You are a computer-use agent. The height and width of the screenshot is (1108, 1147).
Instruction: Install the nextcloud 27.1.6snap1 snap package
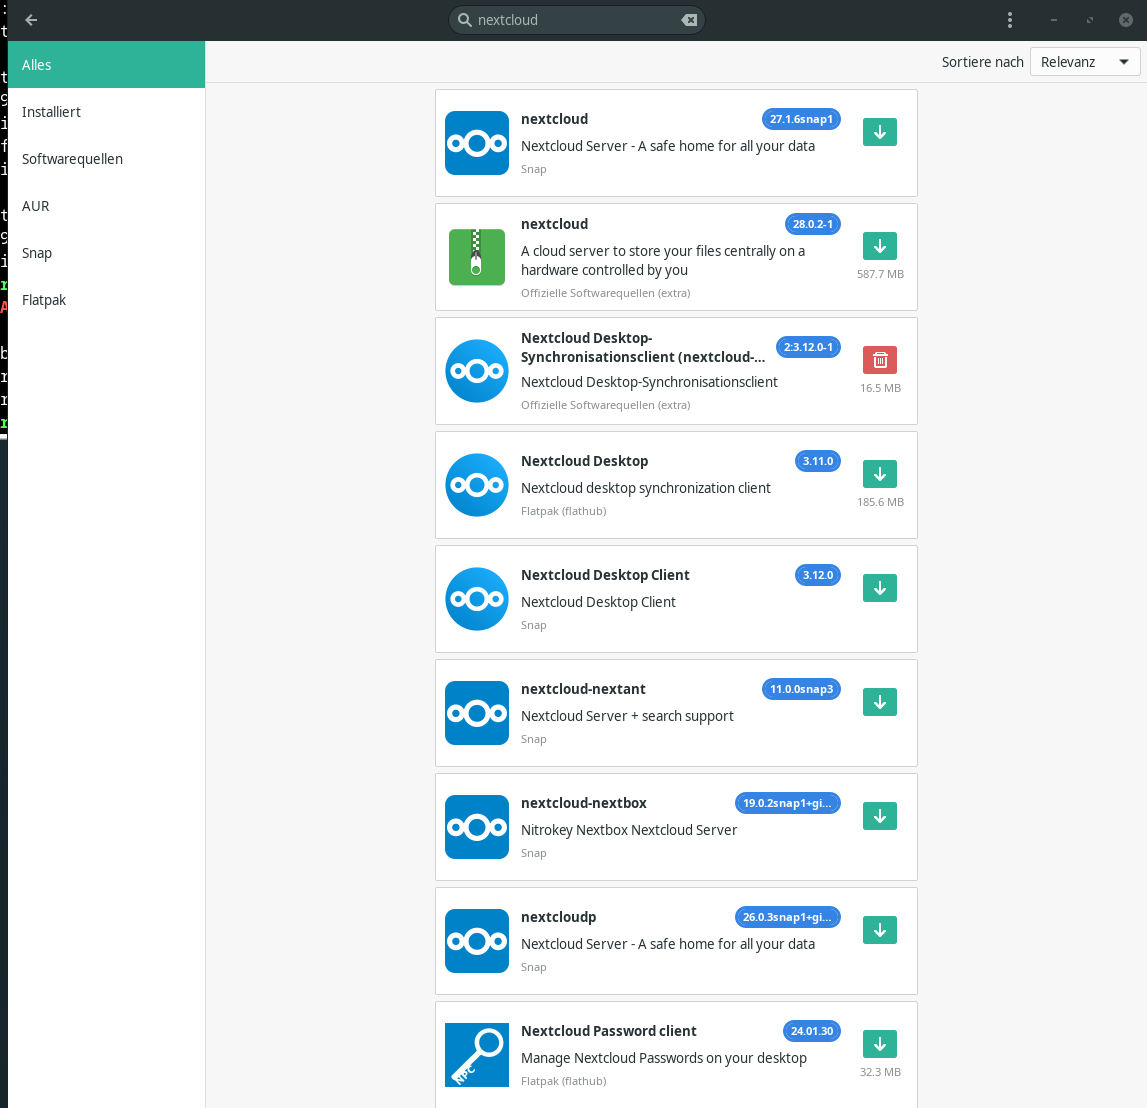(x=879, y=132)
